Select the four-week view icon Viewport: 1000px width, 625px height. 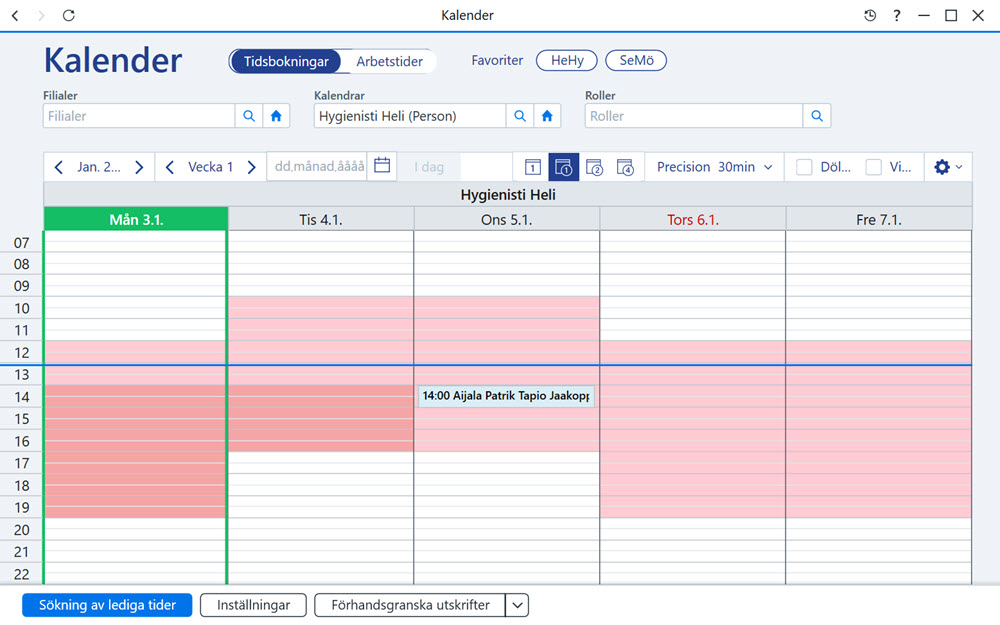625,167
